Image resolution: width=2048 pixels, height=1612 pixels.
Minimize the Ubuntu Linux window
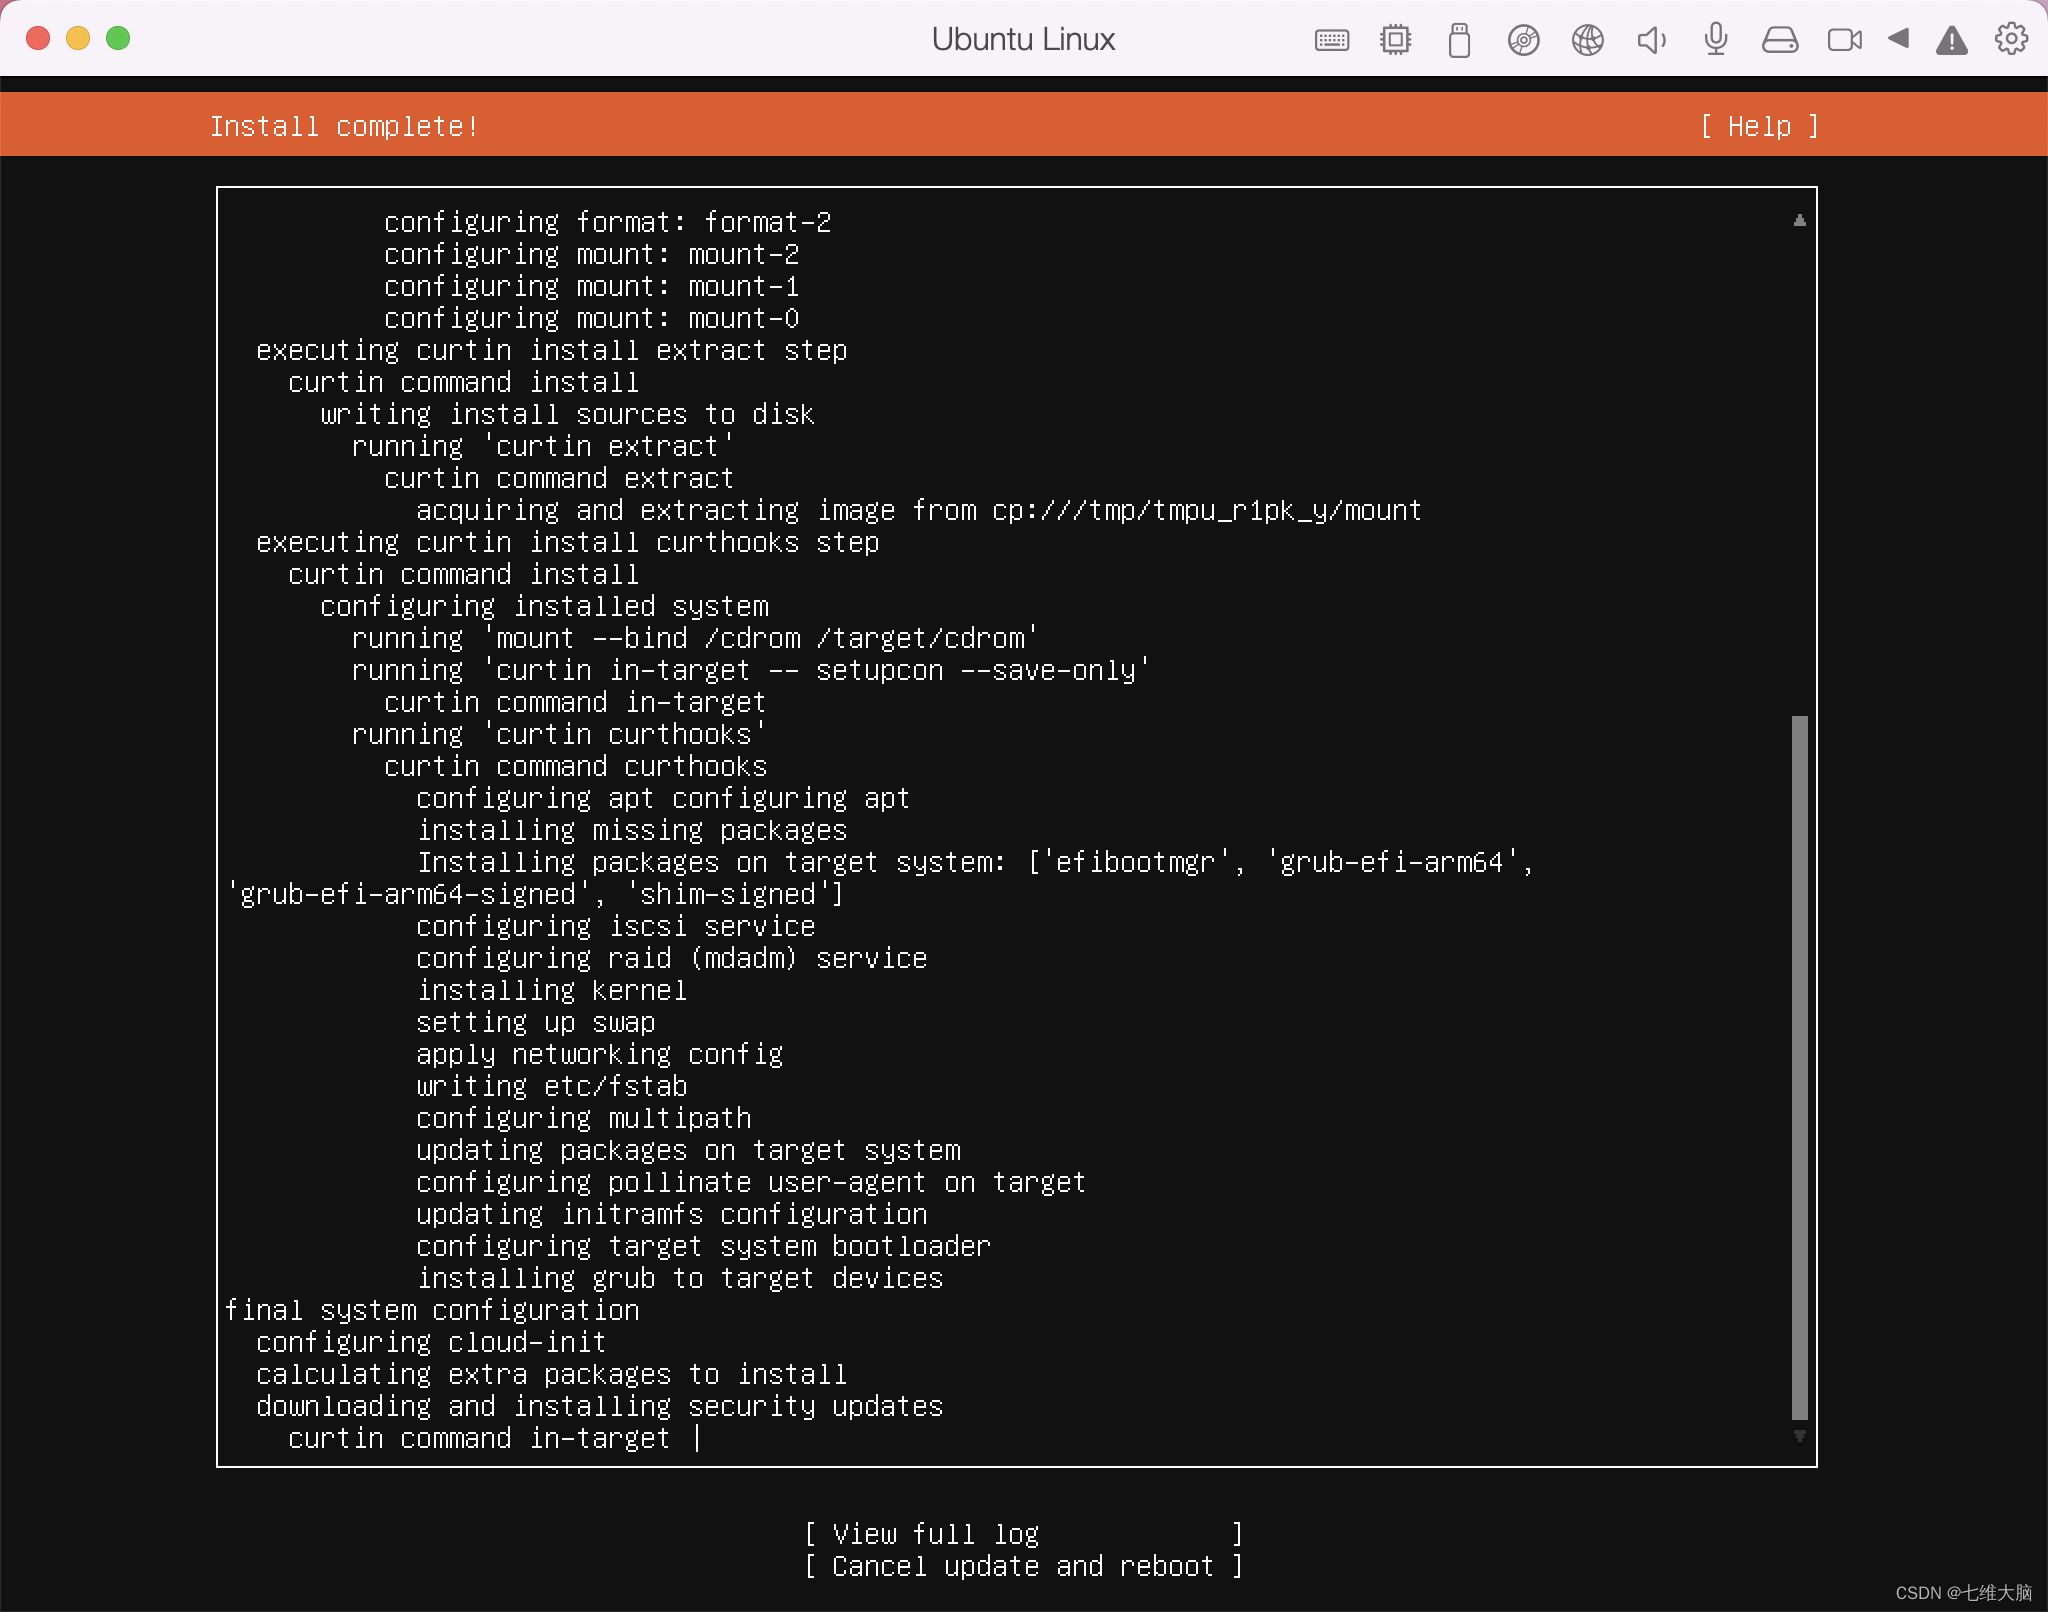point(78,38)
